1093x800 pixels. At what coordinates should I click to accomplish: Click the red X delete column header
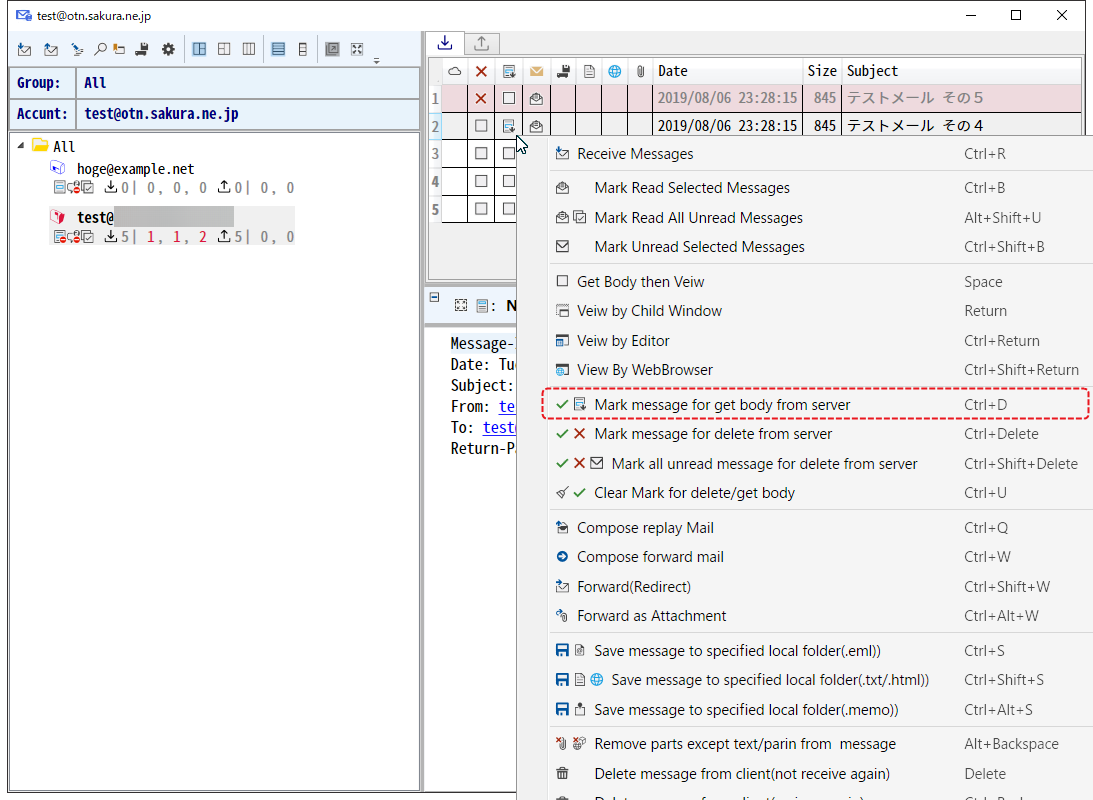[x=481, y=71]
